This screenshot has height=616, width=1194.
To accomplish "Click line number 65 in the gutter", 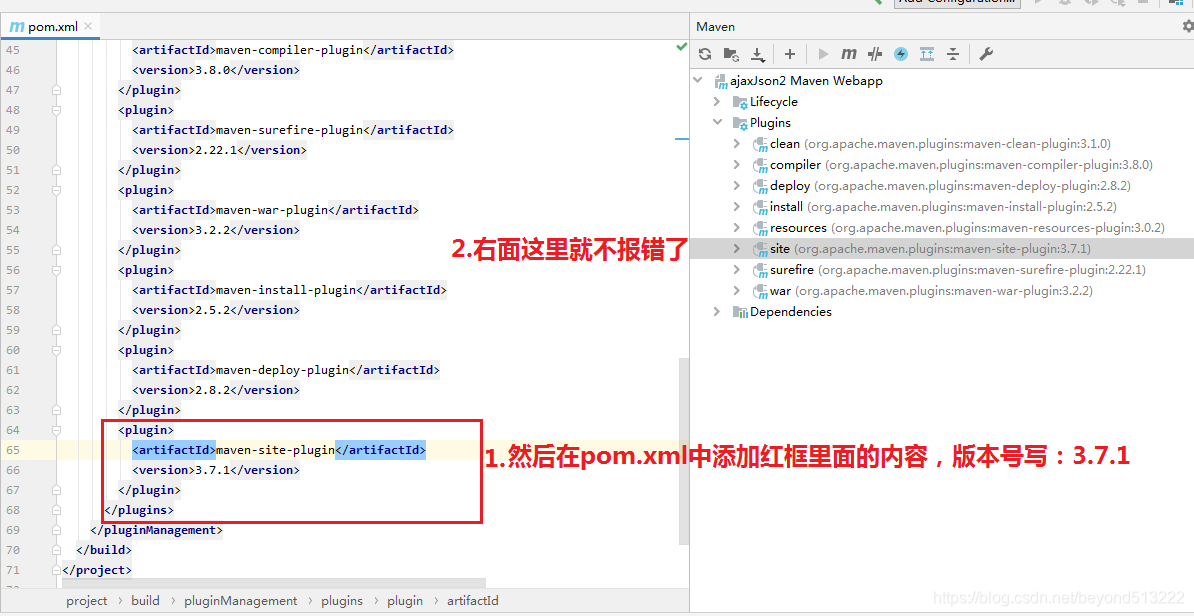I will coord(12,449).
